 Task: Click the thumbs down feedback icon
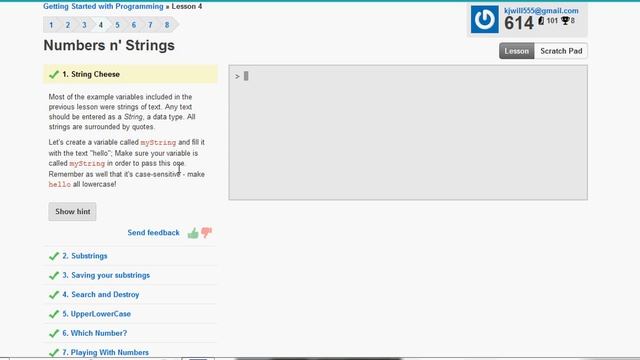tap(207, 232)
